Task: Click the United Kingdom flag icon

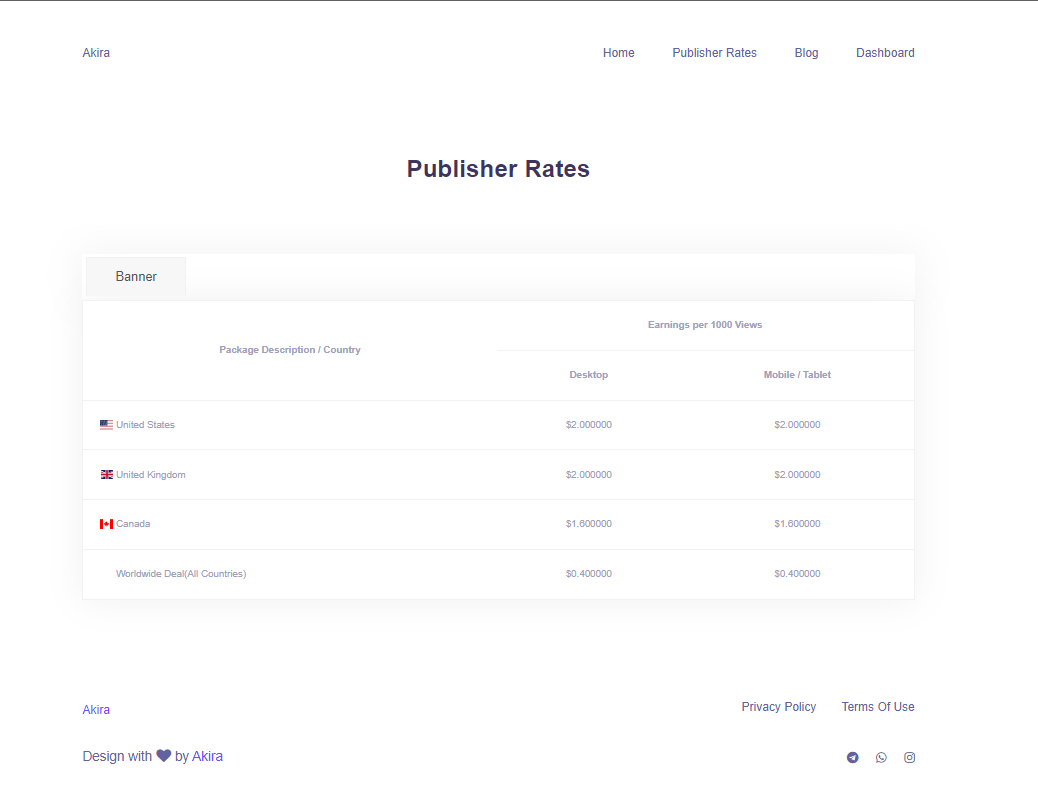Action: point(106,475)
